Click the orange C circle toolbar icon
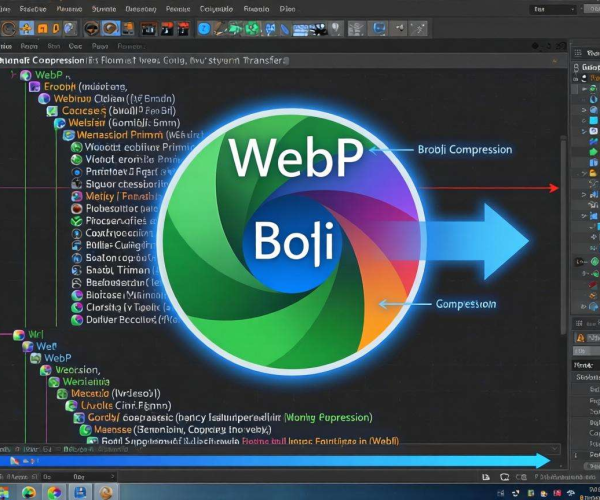The height and width of the screenshot is (500, 600). click(x=8, y=29)
